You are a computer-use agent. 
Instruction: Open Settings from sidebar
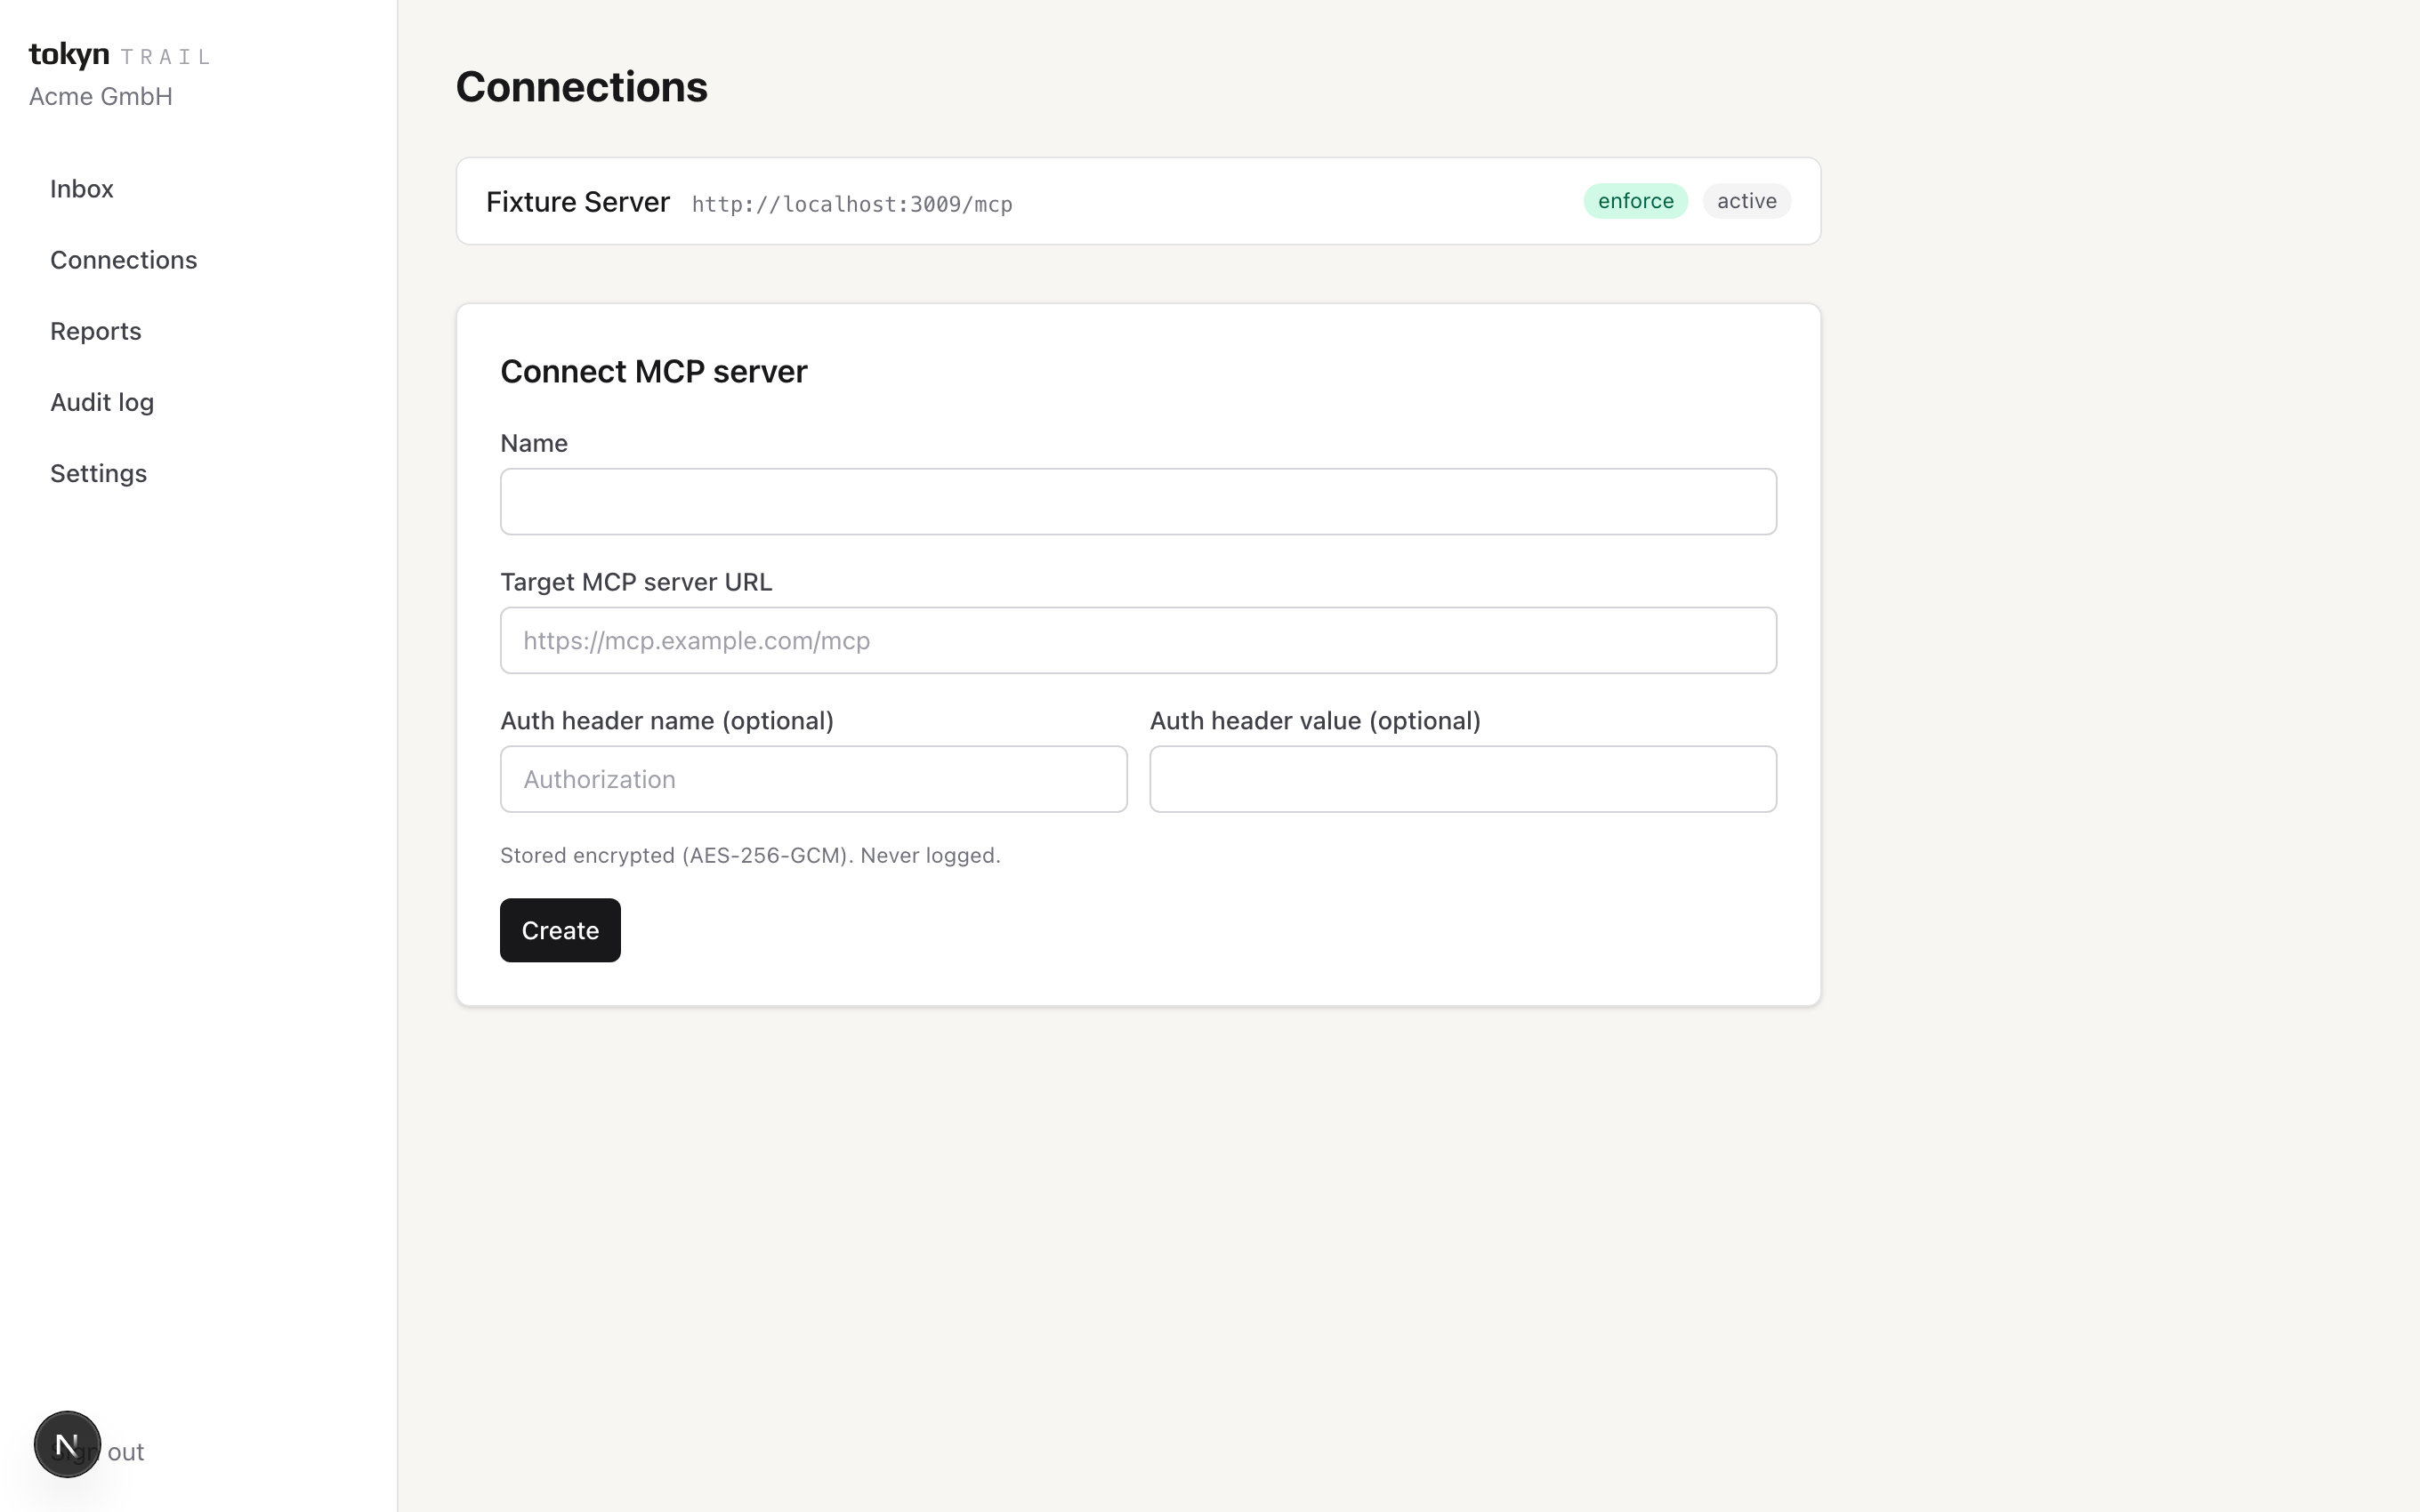pyautogui.click(x=99, y=473)
